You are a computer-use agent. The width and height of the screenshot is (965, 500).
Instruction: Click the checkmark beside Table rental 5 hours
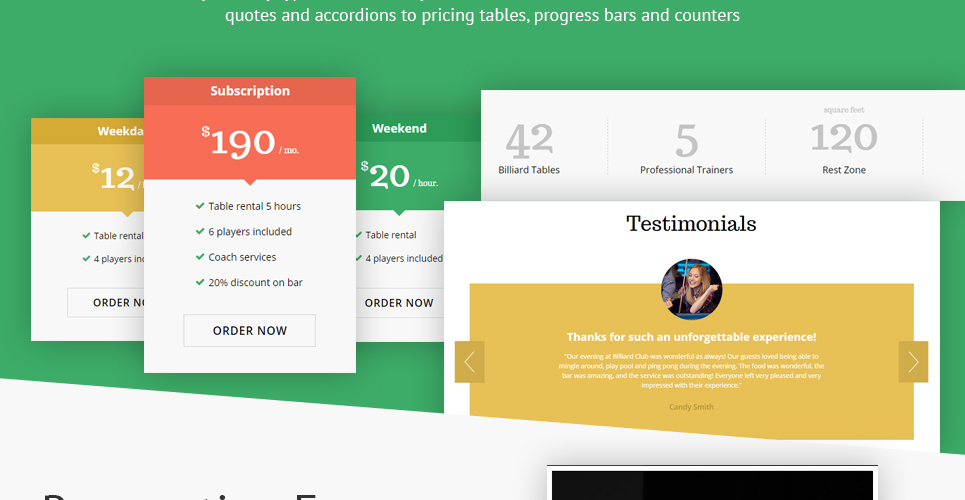199,206
